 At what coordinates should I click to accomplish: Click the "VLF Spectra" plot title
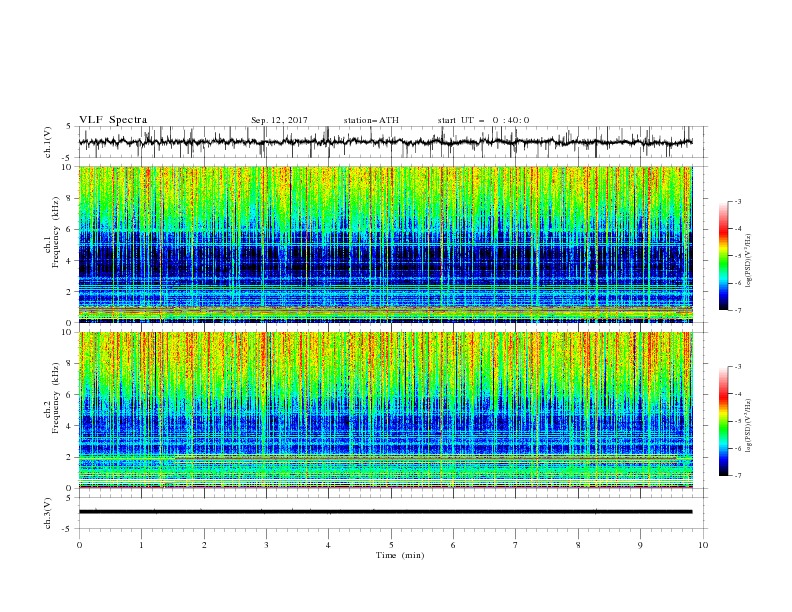click(113, 120)
